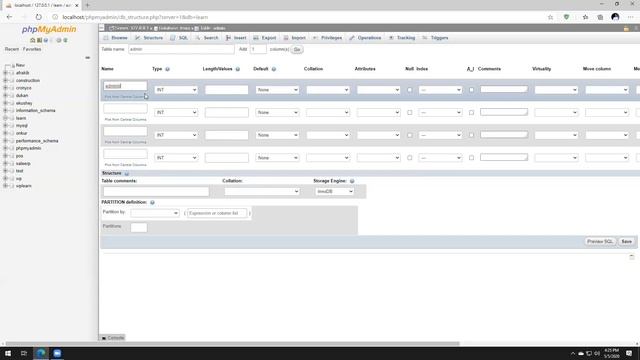Image resolution: width=640 pixels, height=360 pixels.
Task: Click the browser back arrow
Action: 9,17
